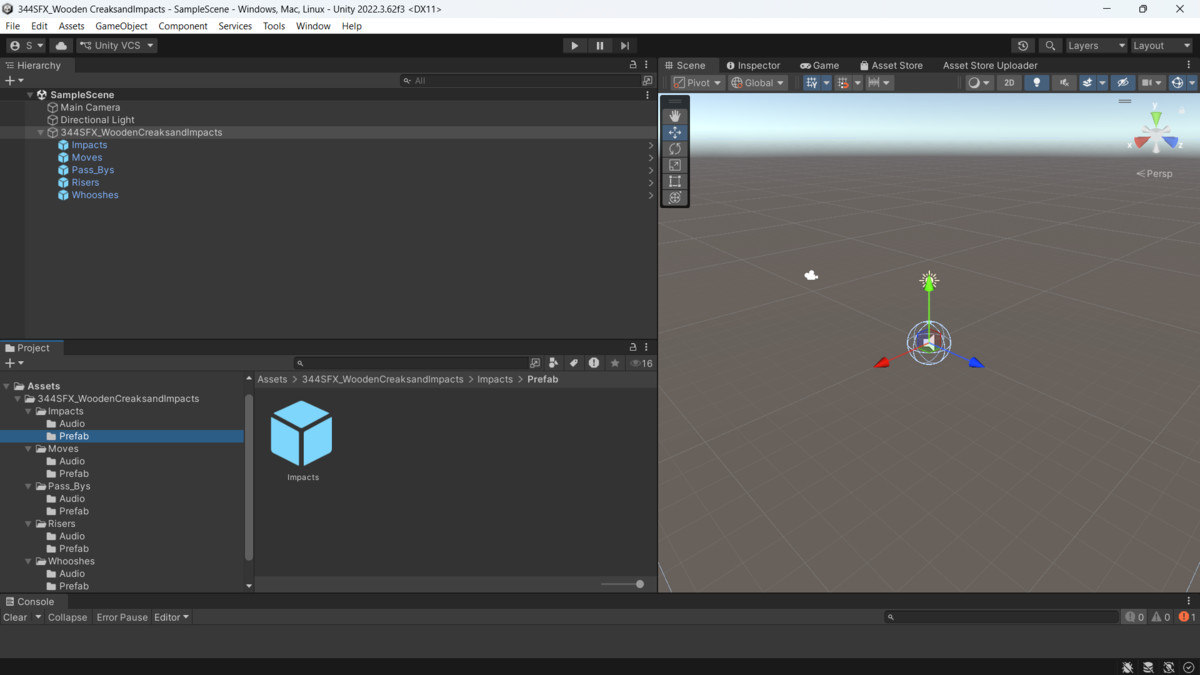Click Scene view camera settings icon

tap(1152, 83)
